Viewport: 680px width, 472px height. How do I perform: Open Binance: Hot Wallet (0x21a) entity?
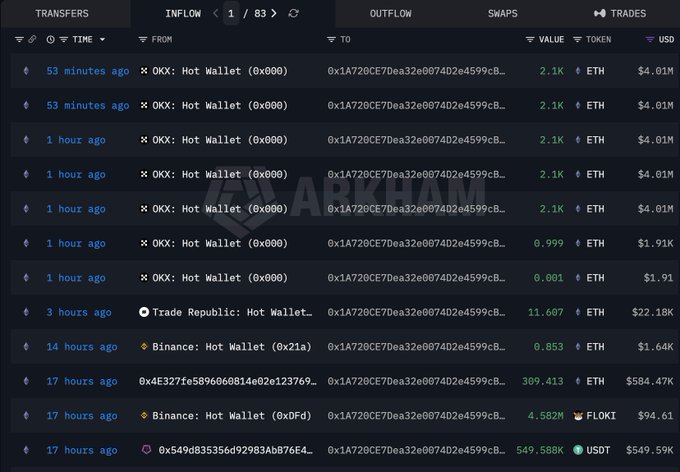point(232,347)
